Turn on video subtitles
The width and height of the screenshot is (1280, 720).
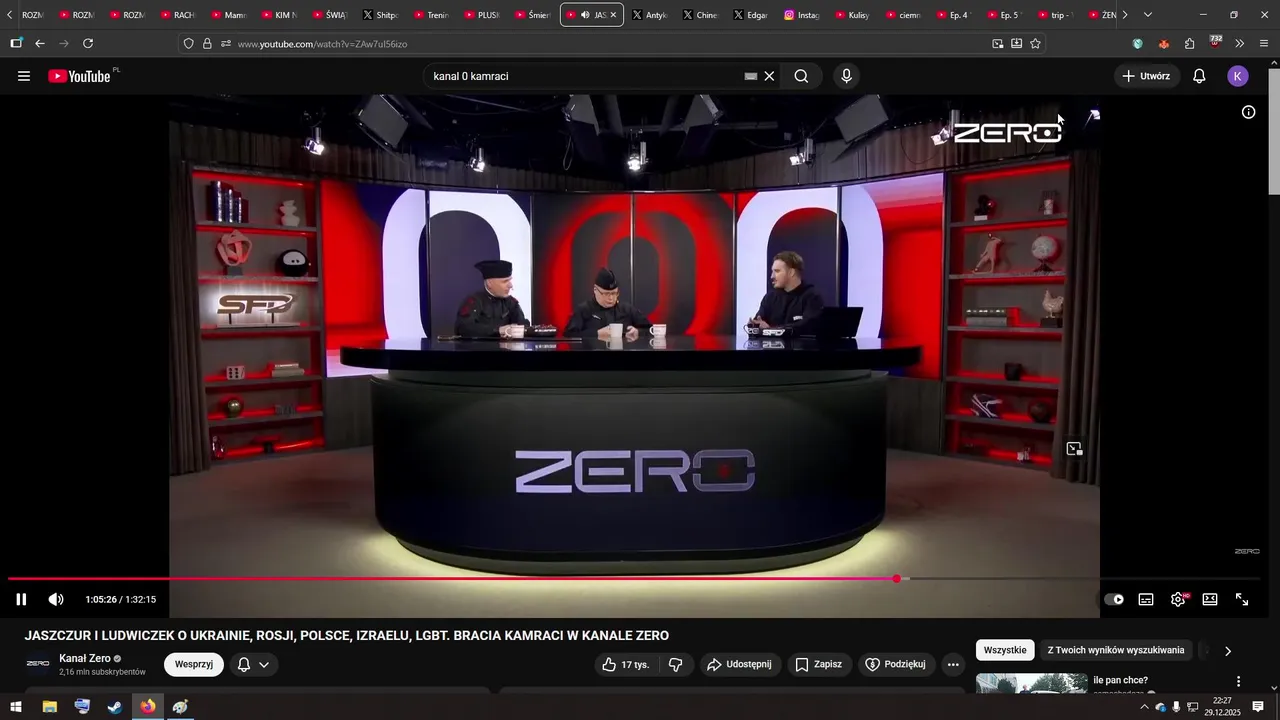pyautogui.click(x=1146, y=599)
